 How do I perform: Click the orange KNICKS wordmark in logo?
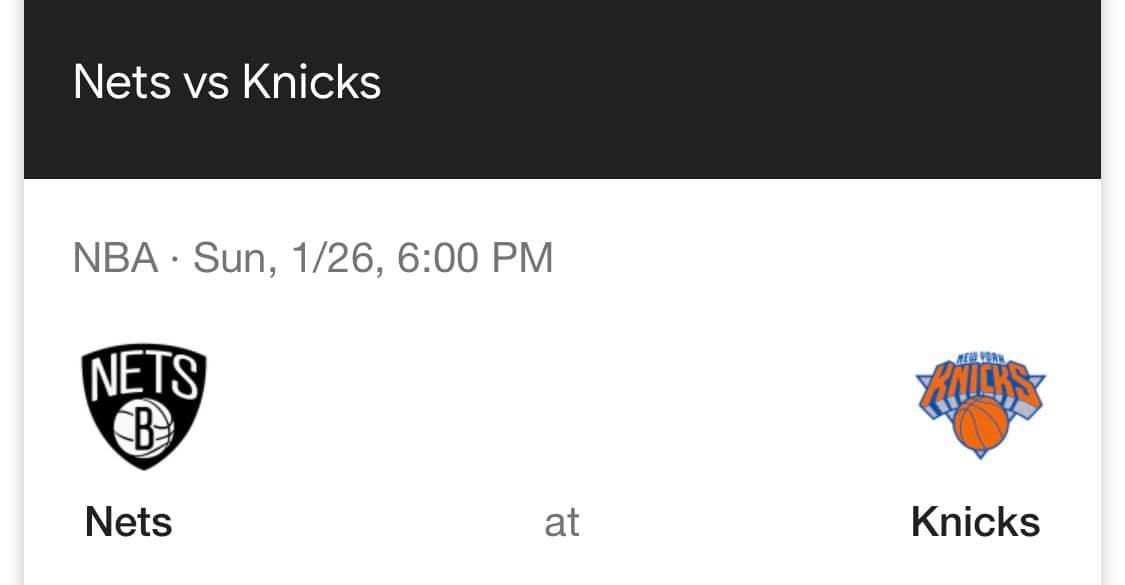pyautogui.click(x=980, y=385)
